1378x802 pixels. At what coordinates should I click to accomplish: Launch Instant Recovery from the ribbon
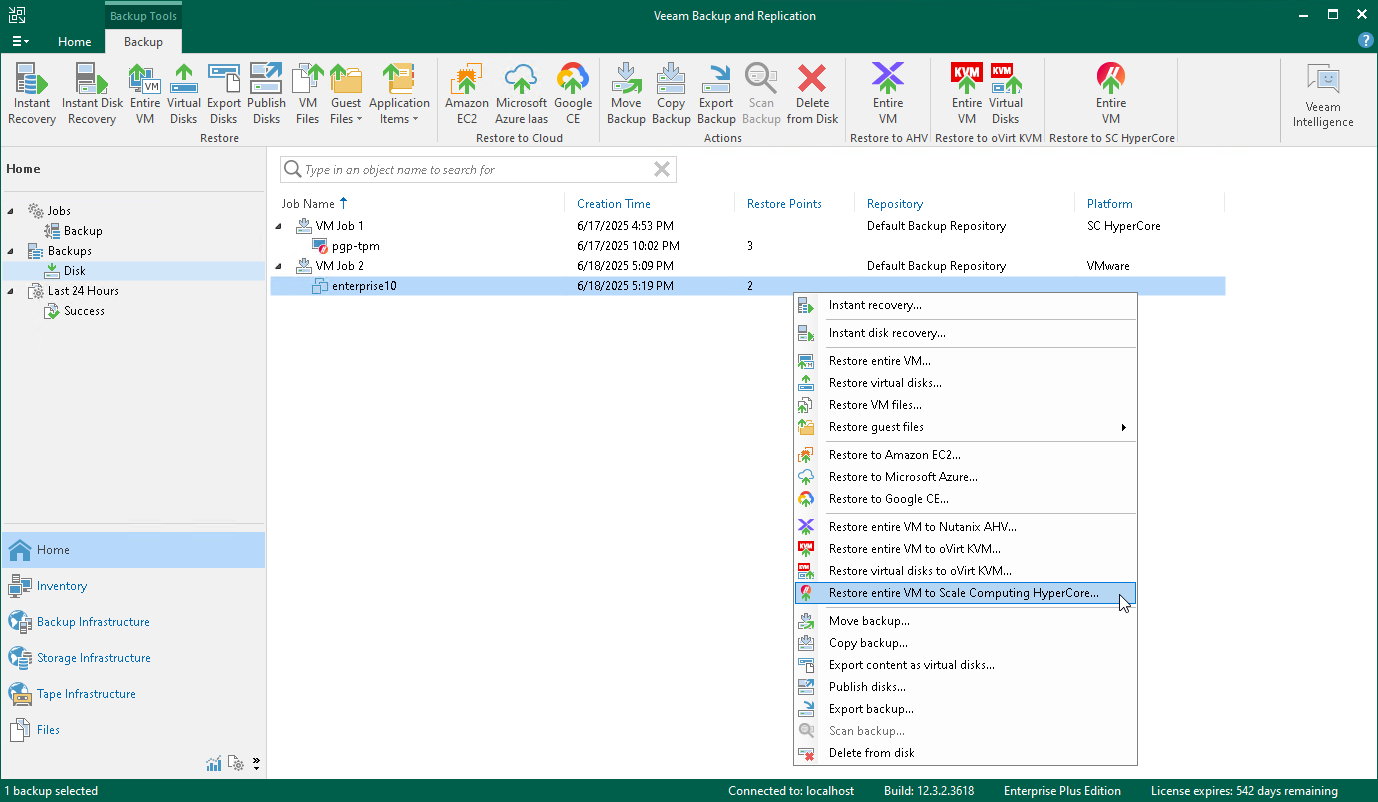(32, 94)
